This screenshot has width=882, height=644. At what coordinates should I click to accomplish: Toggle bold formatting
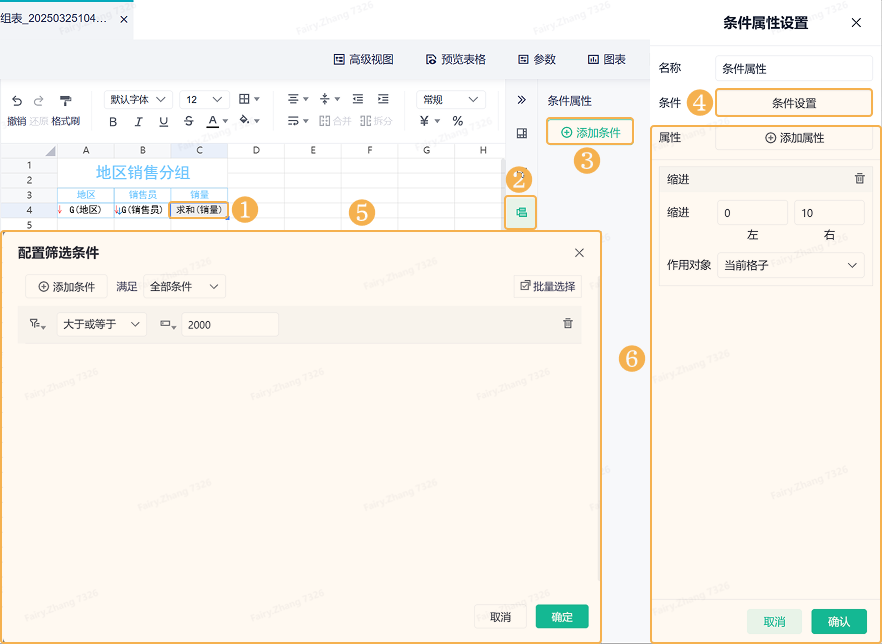113,121
